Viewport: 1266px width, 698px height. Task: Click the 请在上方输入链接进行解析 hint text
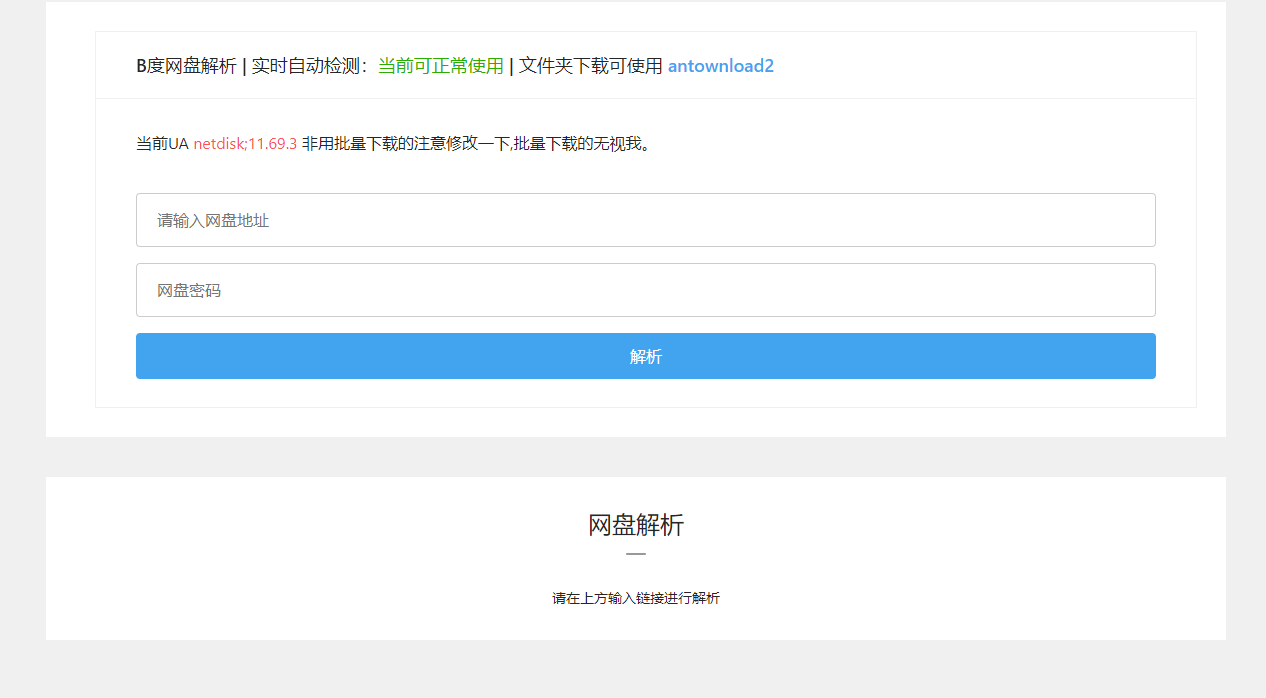(635, 598)
